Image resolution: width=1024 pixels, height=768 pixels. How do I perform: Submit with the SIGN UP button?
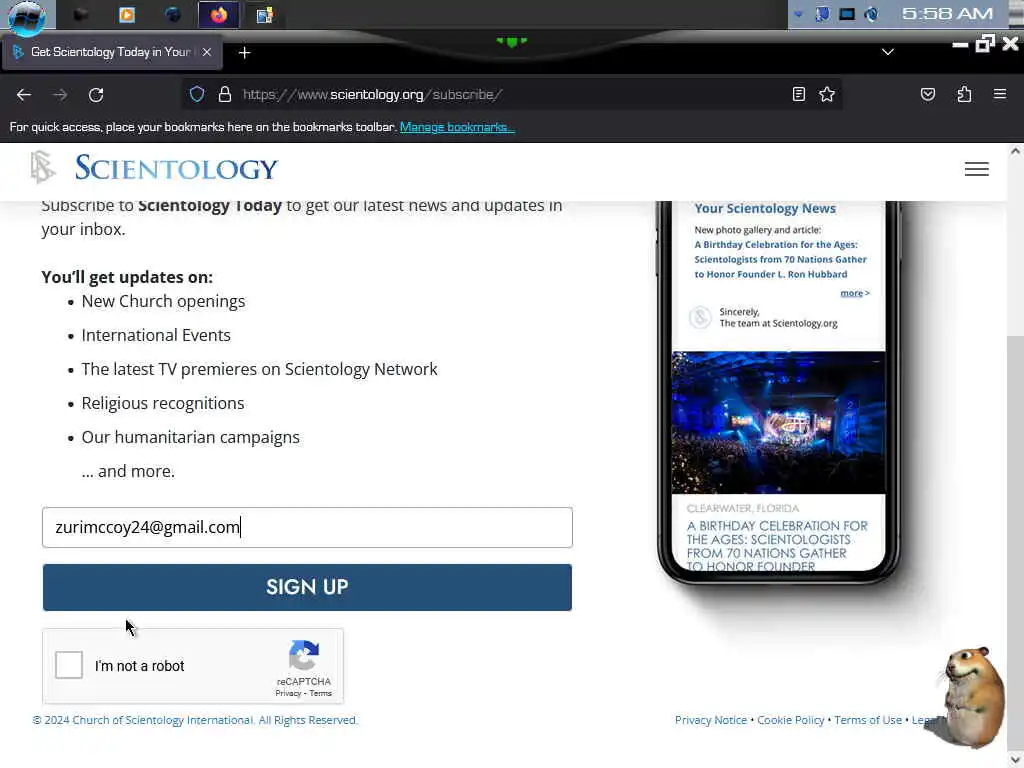(x=307, y=587)
